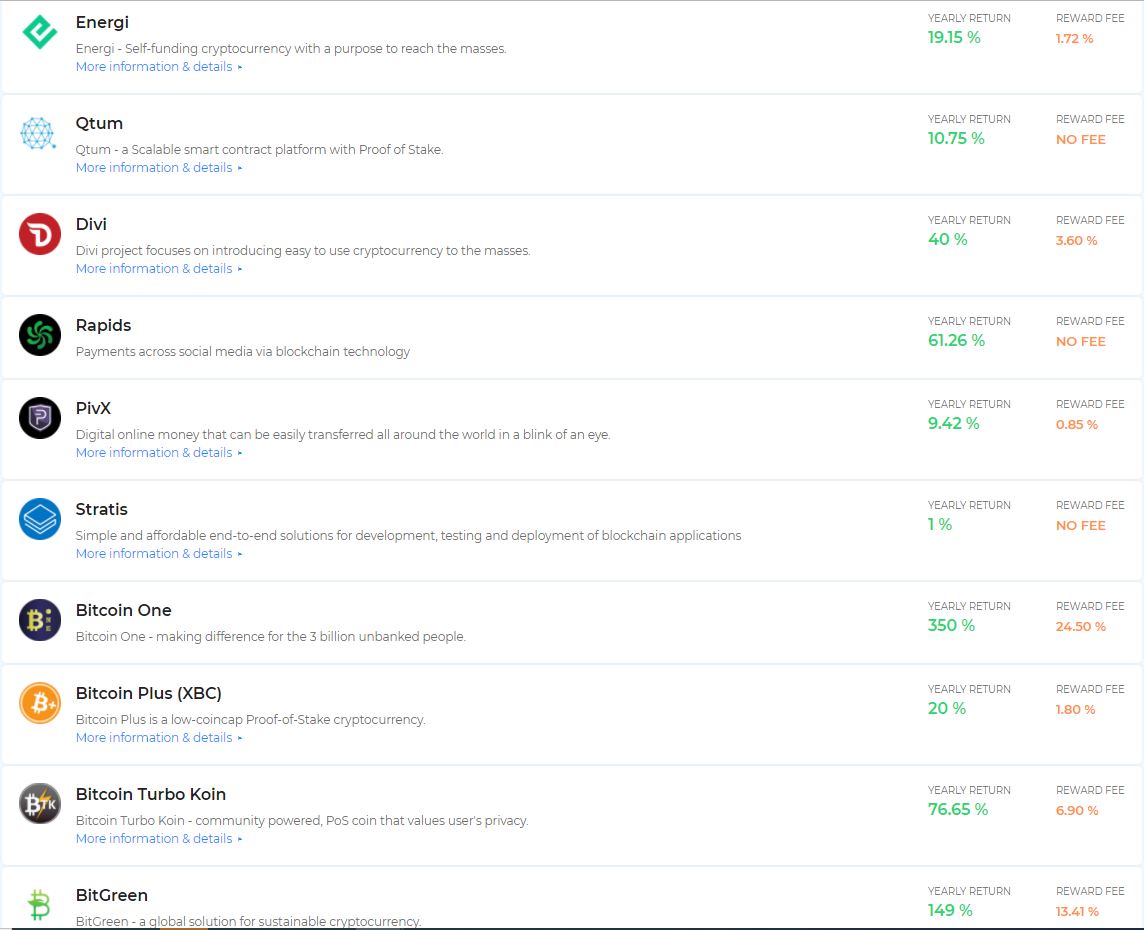Click the Bitcoin Plus (XBC) logo
Image resolution: width=1144 pixels, height=930 pixels.
[x=40, y=703]
